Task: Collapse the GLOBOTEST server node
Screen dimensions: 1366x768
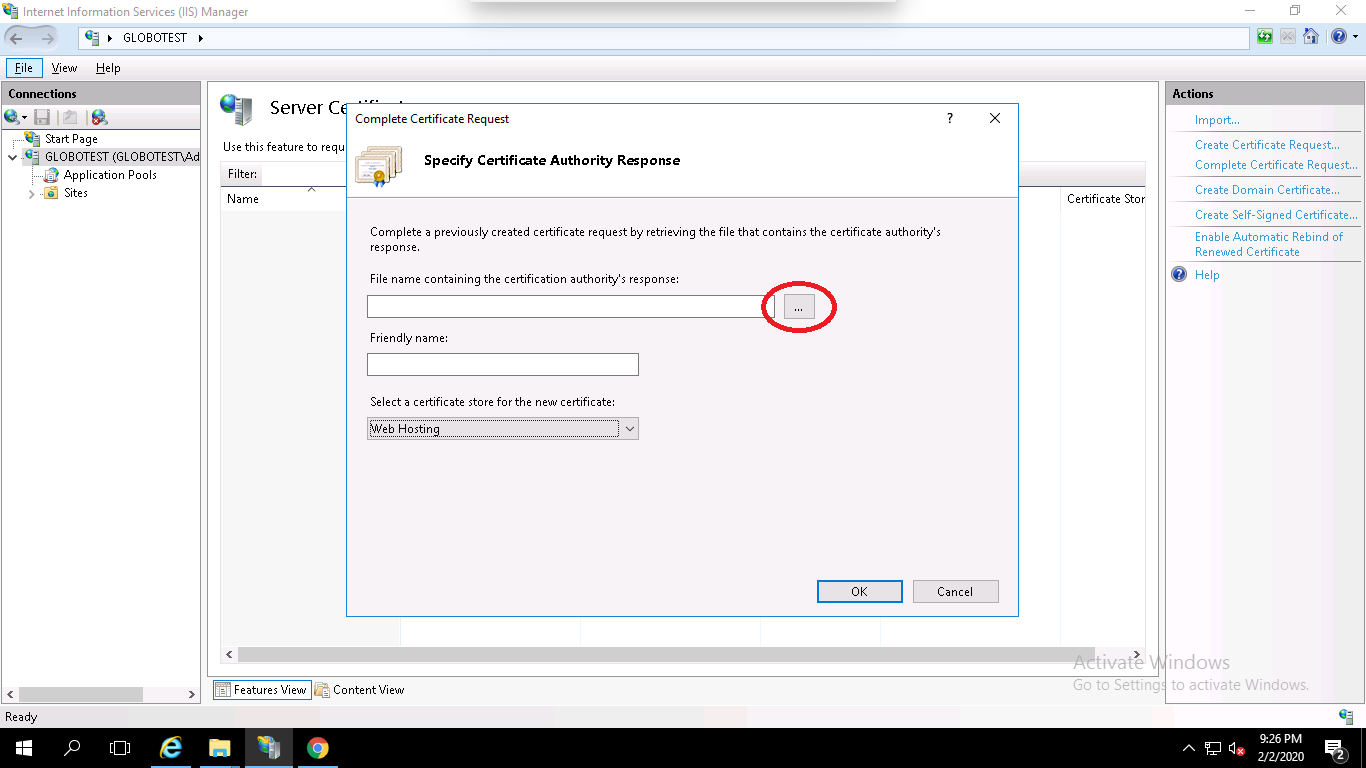Action: (12, 157)
